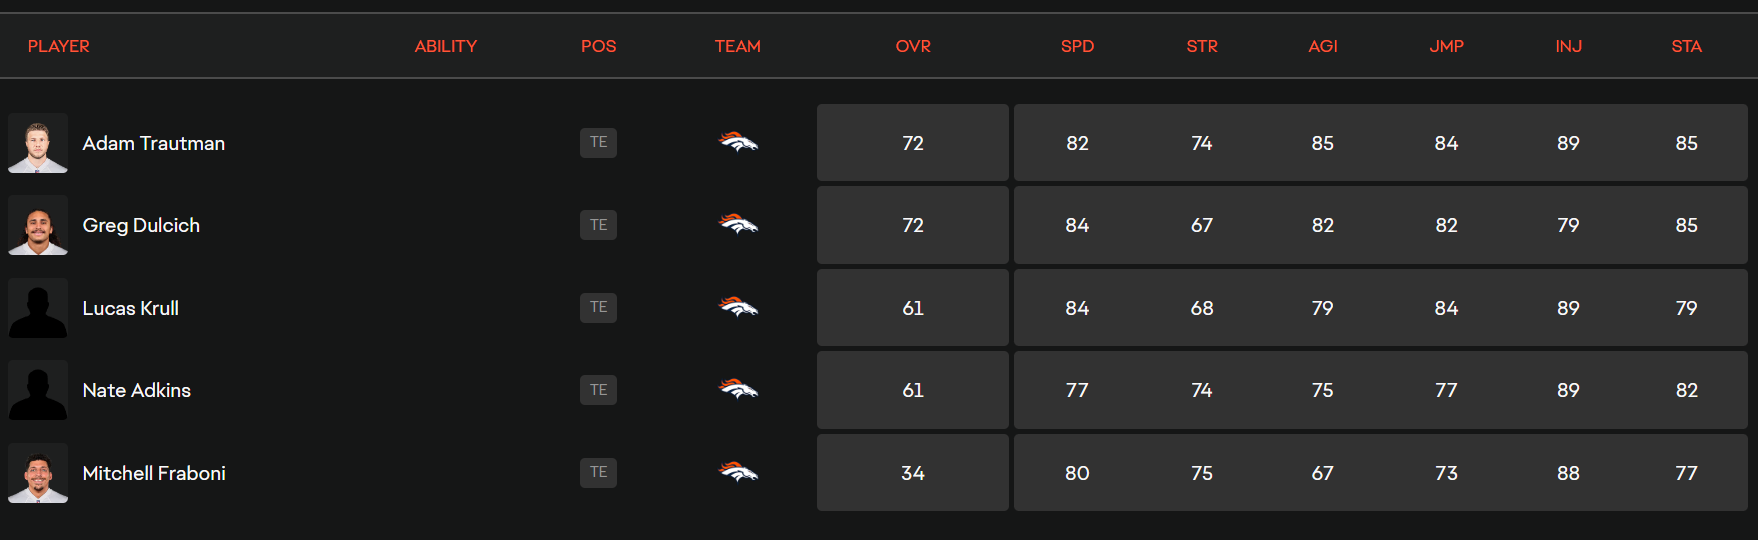Screen dimensions: 1758x540
Task: Click Broncos logo in Lucas Krull row
Action: (738, 308)
